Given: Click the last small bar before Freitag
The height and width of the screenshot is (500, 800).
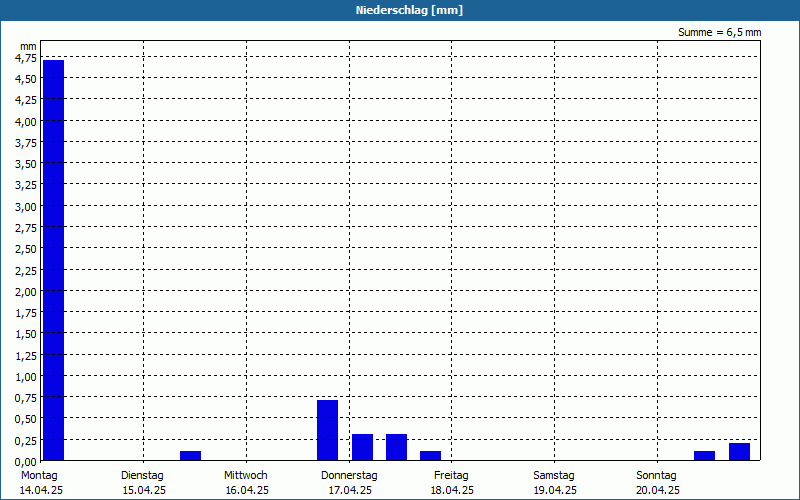Looking at the screenshot, I should click(431, 456).
